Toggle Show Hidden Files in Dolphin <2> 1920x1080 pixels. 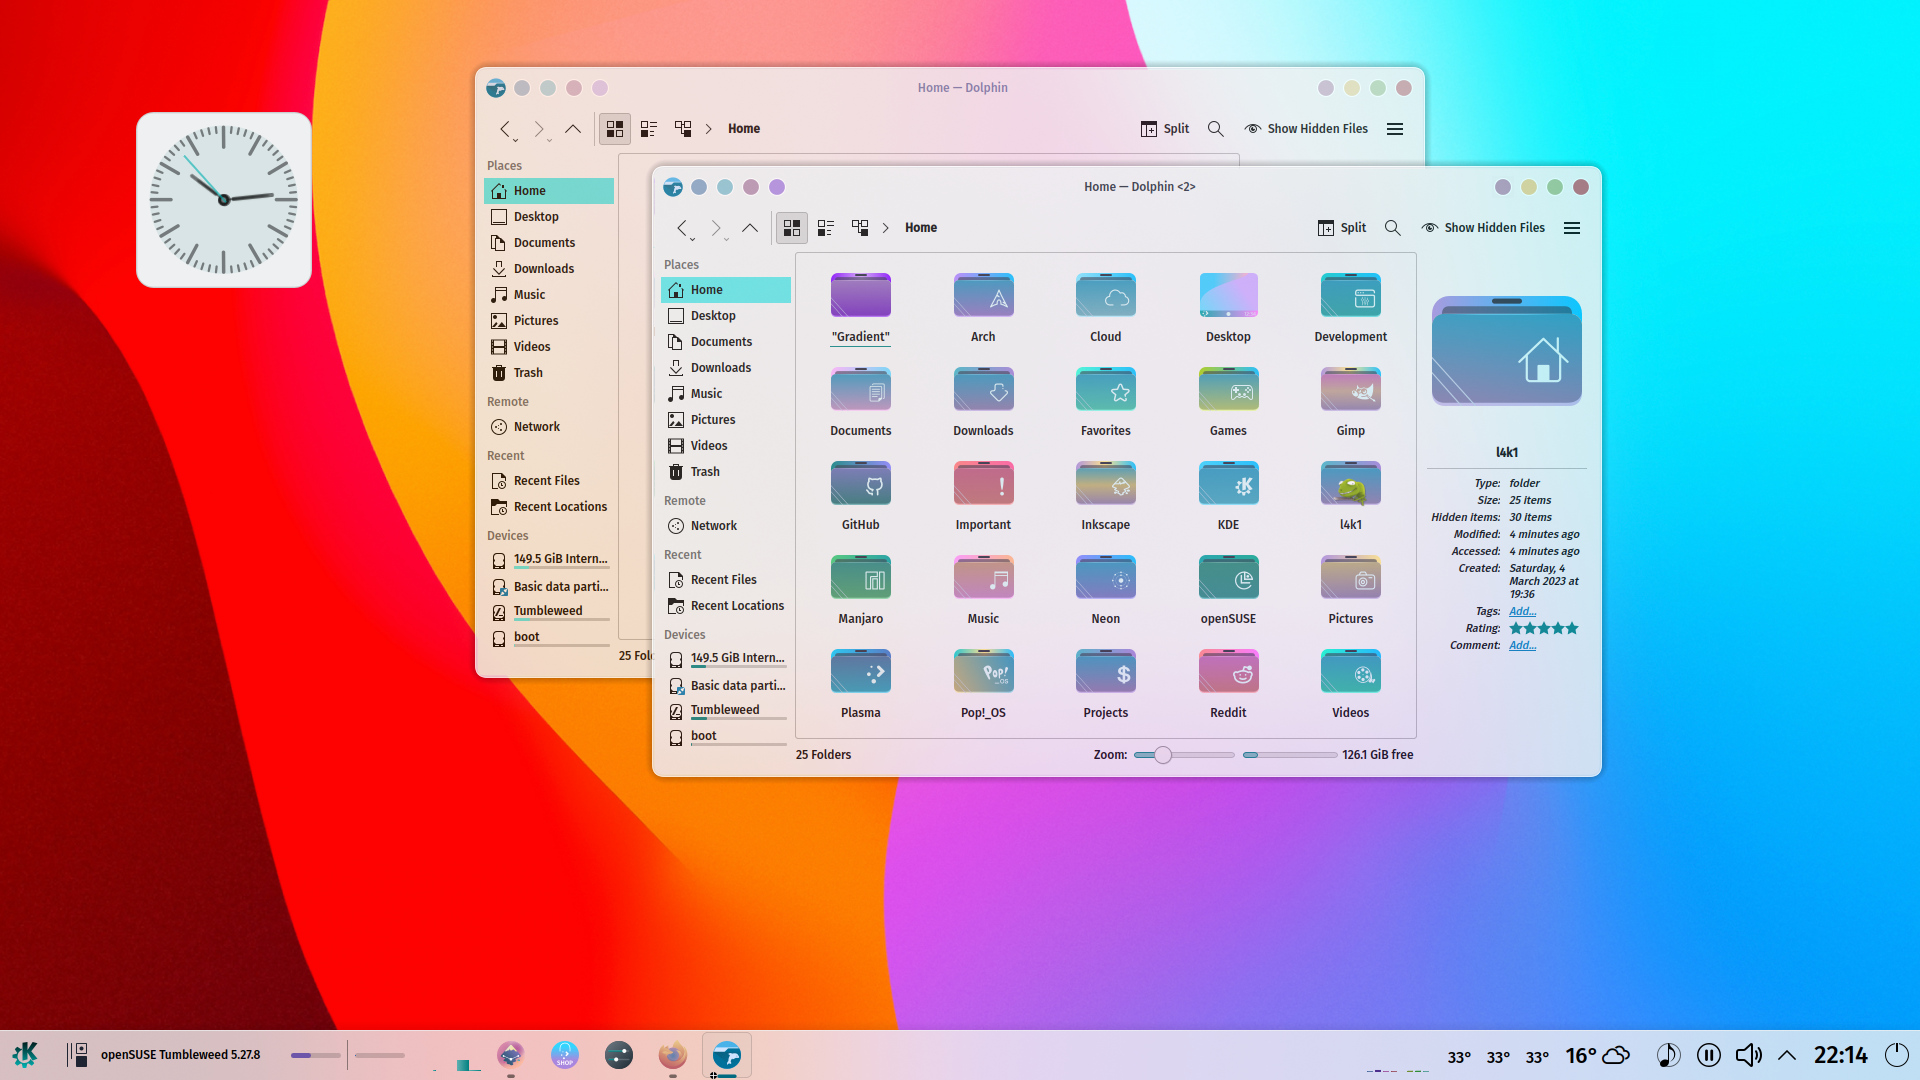tap(1483, 228)
